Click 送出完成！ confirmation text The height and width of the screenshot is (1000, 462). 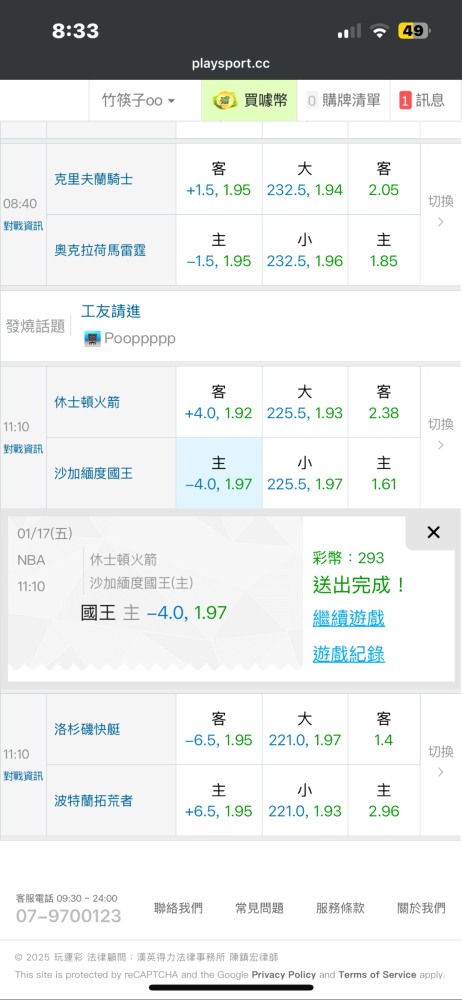click(359, 585)
